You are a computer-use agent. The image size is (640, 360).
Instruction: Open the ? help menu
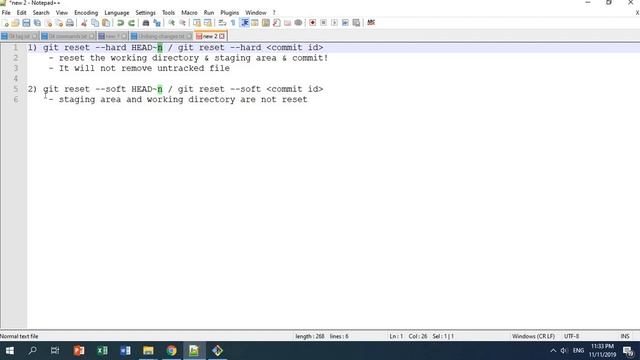click(274, 13)
